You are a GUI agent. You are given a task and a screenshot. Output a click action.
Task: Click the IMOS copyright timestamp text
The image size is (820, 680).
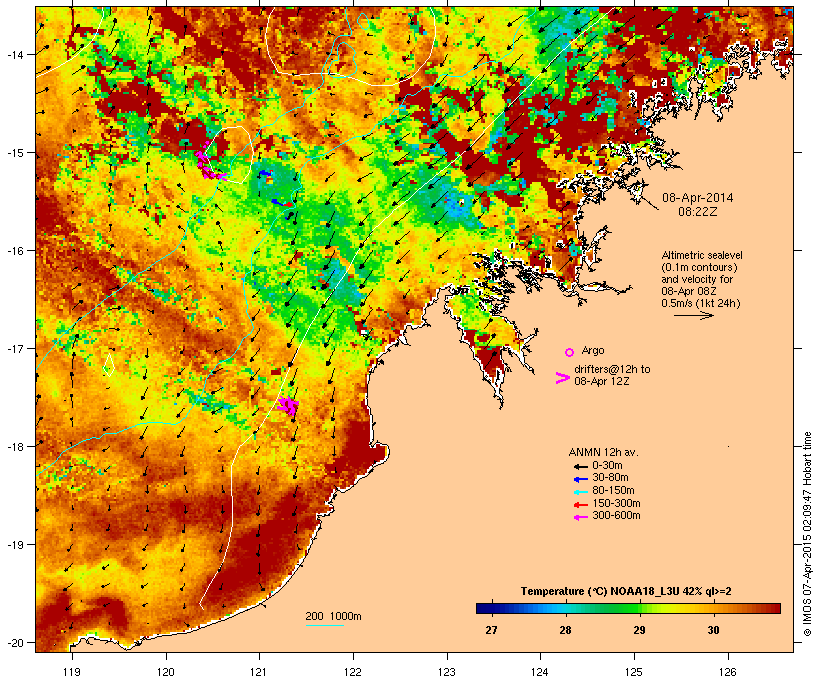pyautogui.click(x=807, y=534)
